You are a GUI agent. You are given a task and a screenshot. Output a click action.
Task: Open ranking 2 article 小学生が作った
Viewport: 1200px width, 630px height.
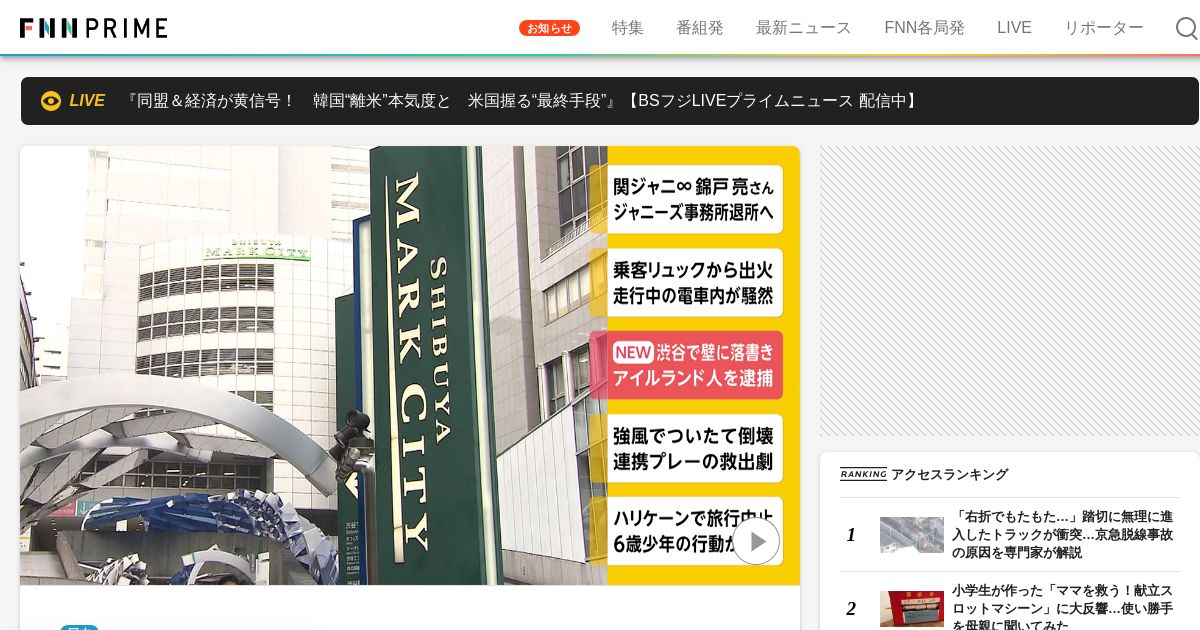coord(1062,607)
